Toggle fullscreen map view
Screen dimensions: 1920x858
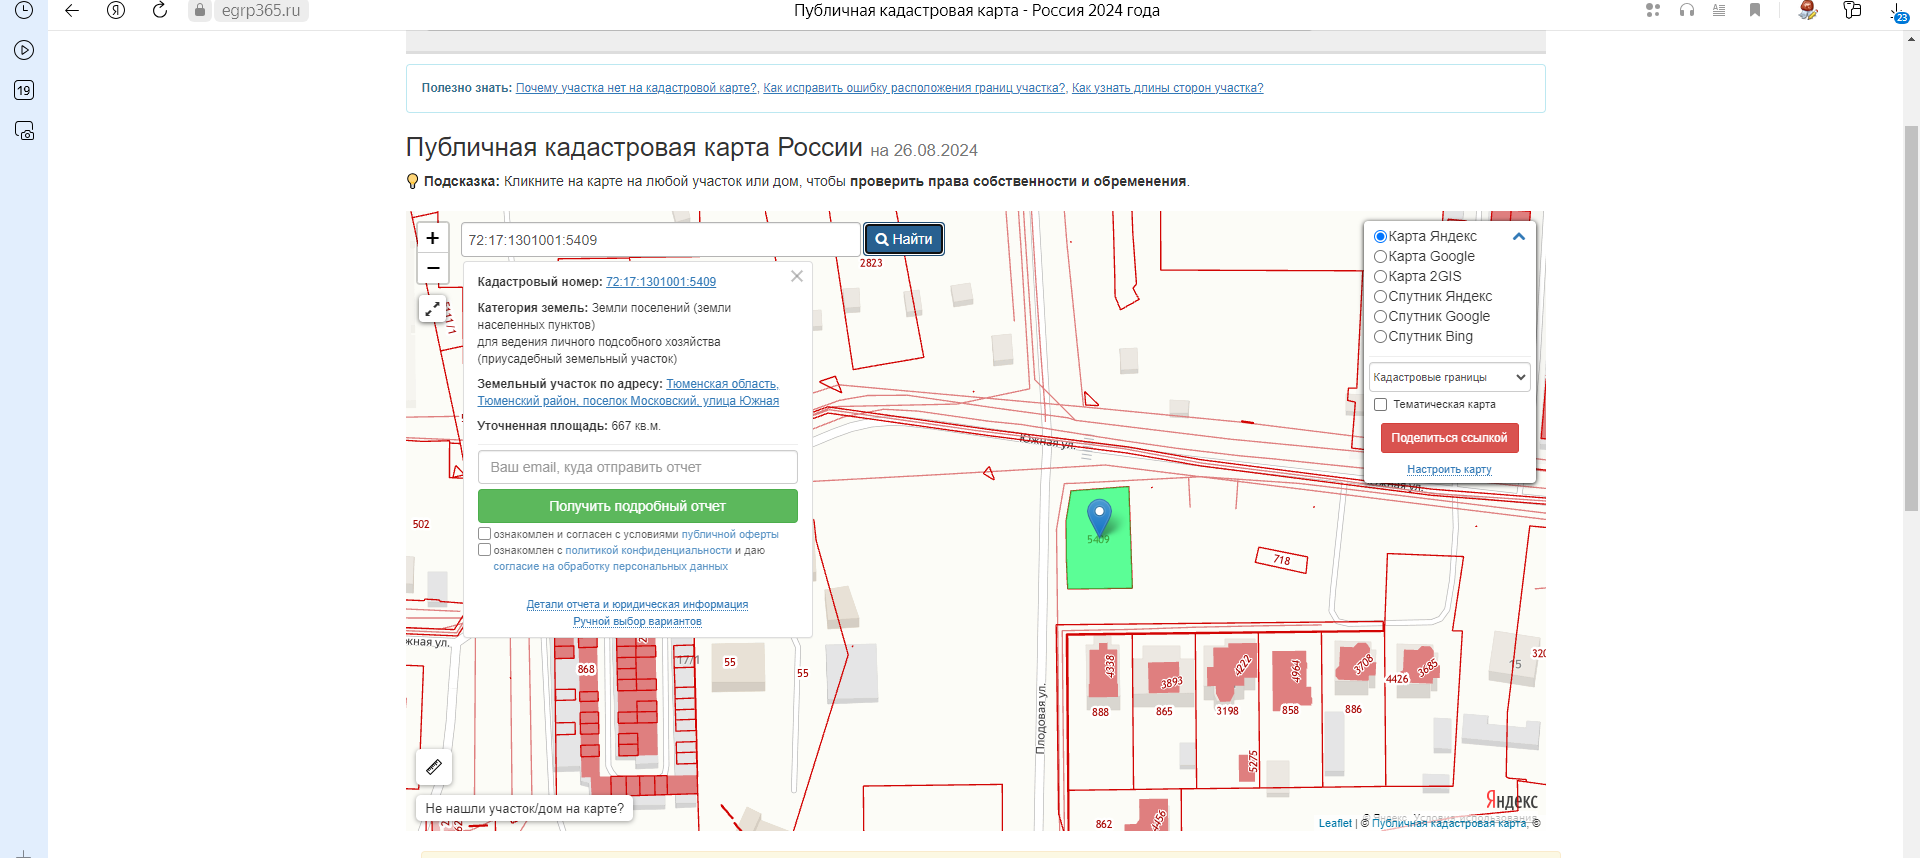(432, 309)
